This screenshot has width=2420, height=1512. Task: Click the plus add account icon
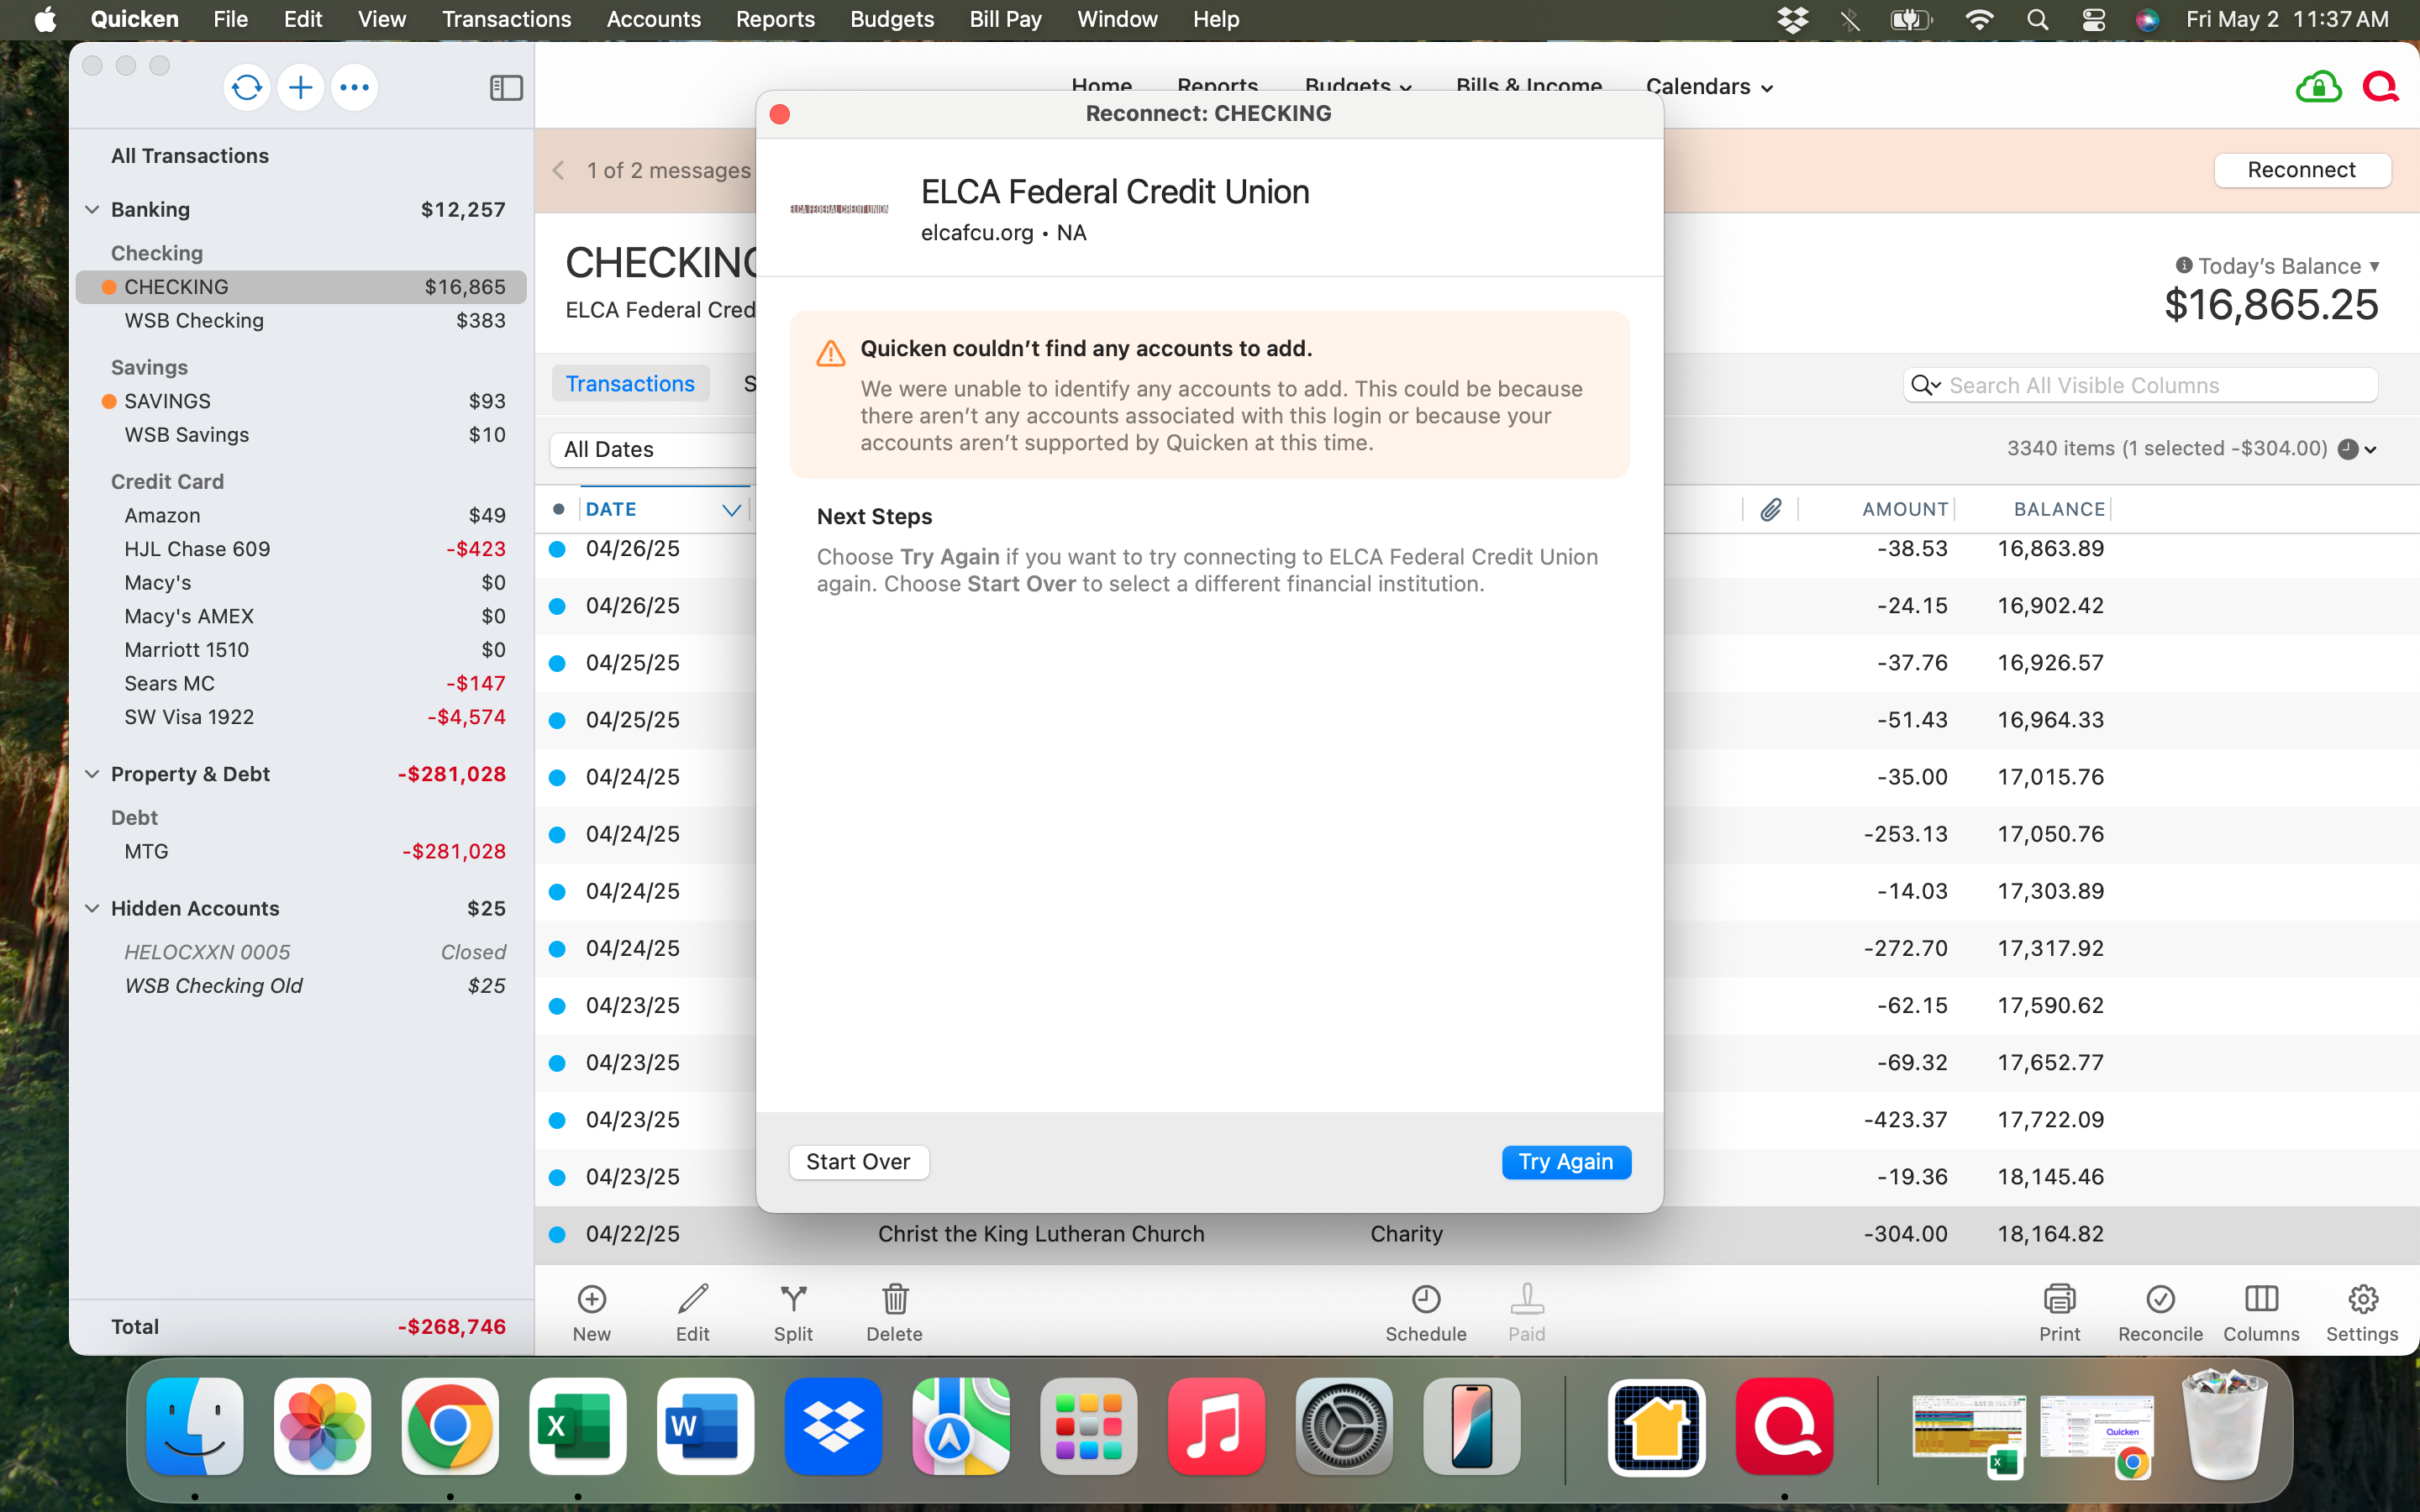(300, 88)
